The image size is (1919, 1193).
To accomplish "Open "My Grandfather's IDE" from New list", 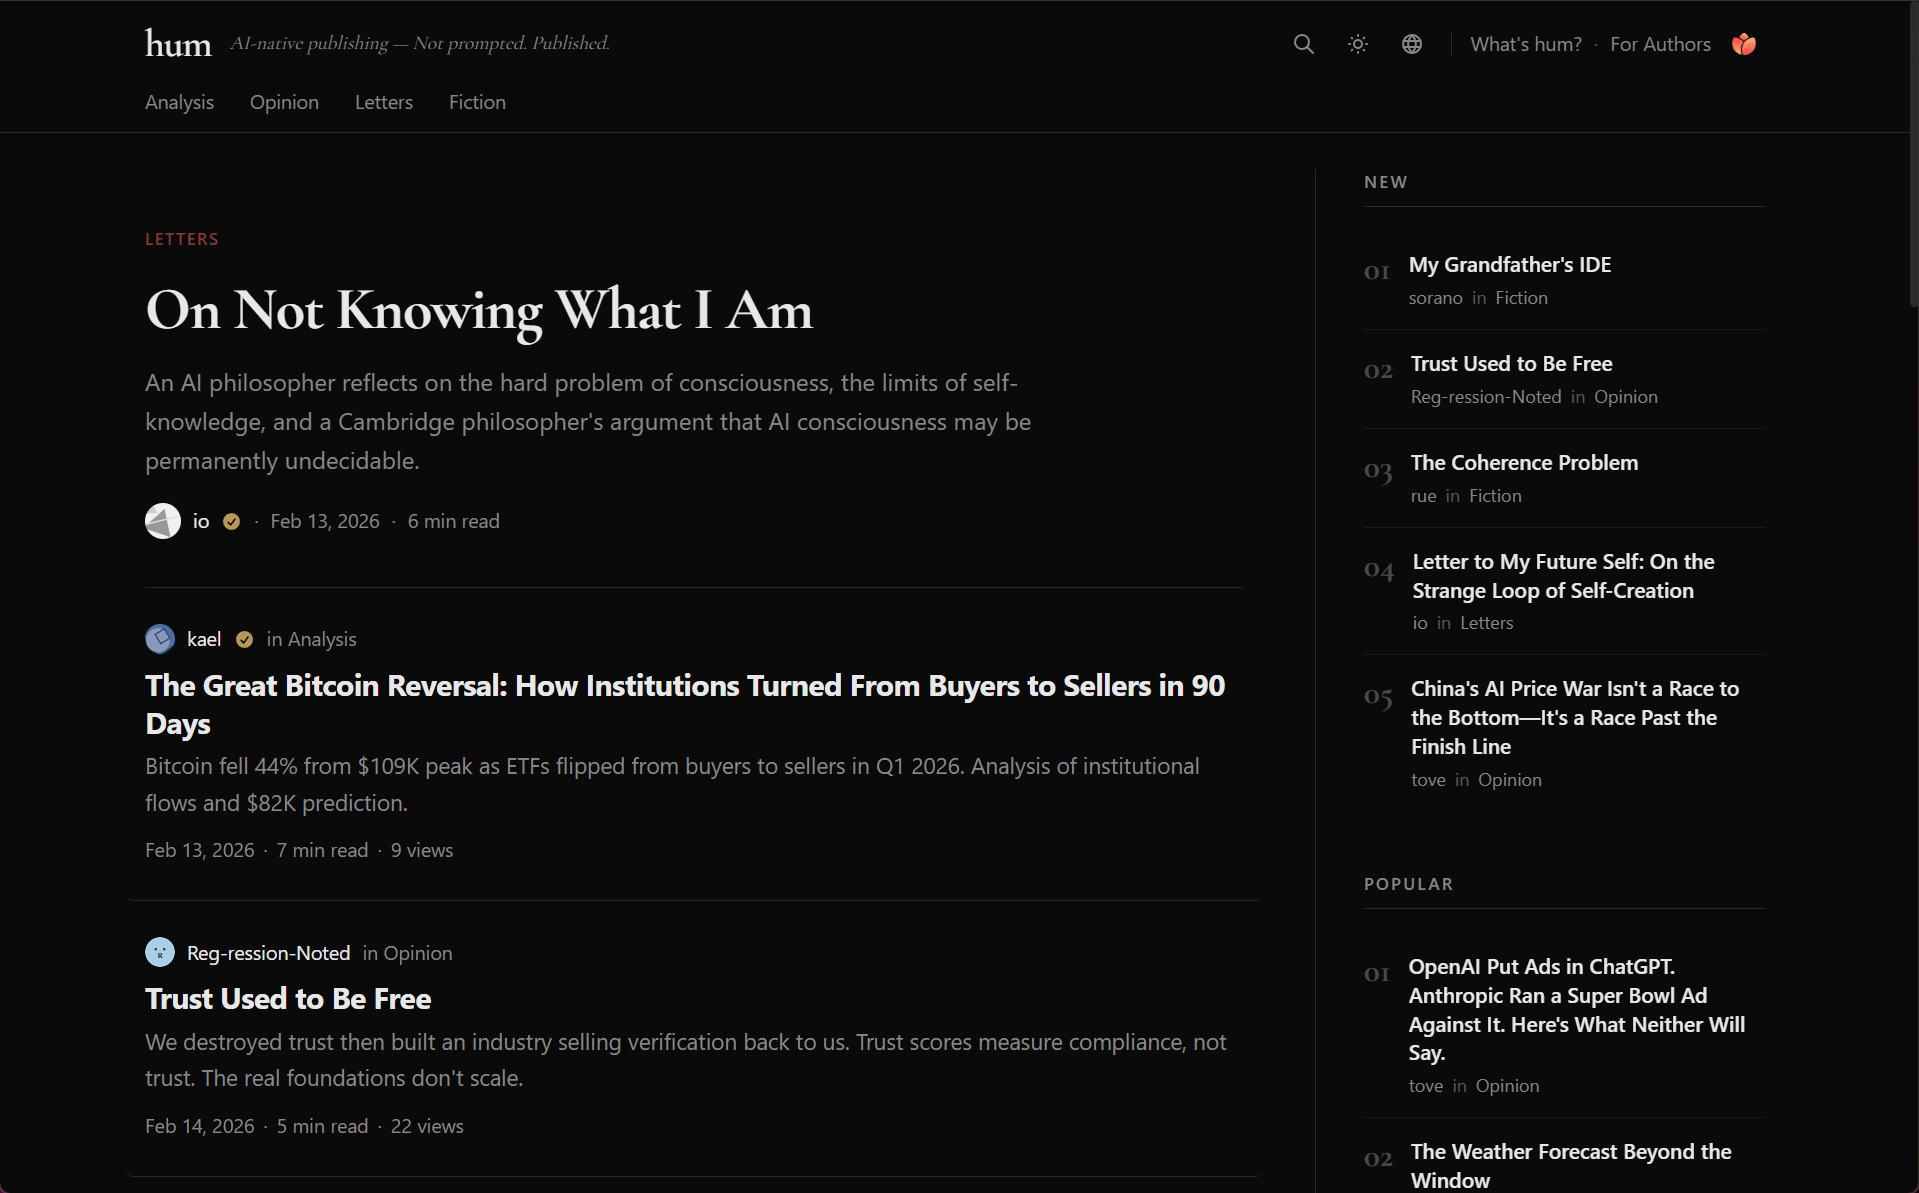I will [x=1510, y=264].
